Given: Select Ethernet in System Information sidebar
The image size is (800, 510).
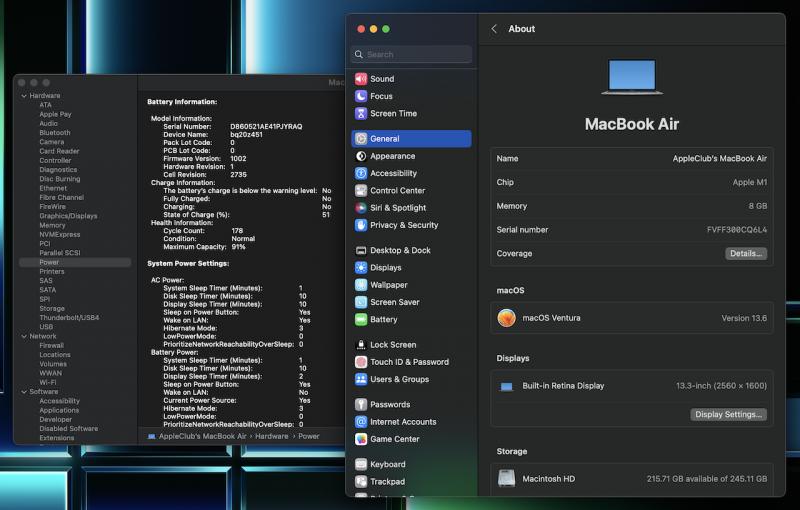Looking at the screenshot, I should tap(53, 188).
